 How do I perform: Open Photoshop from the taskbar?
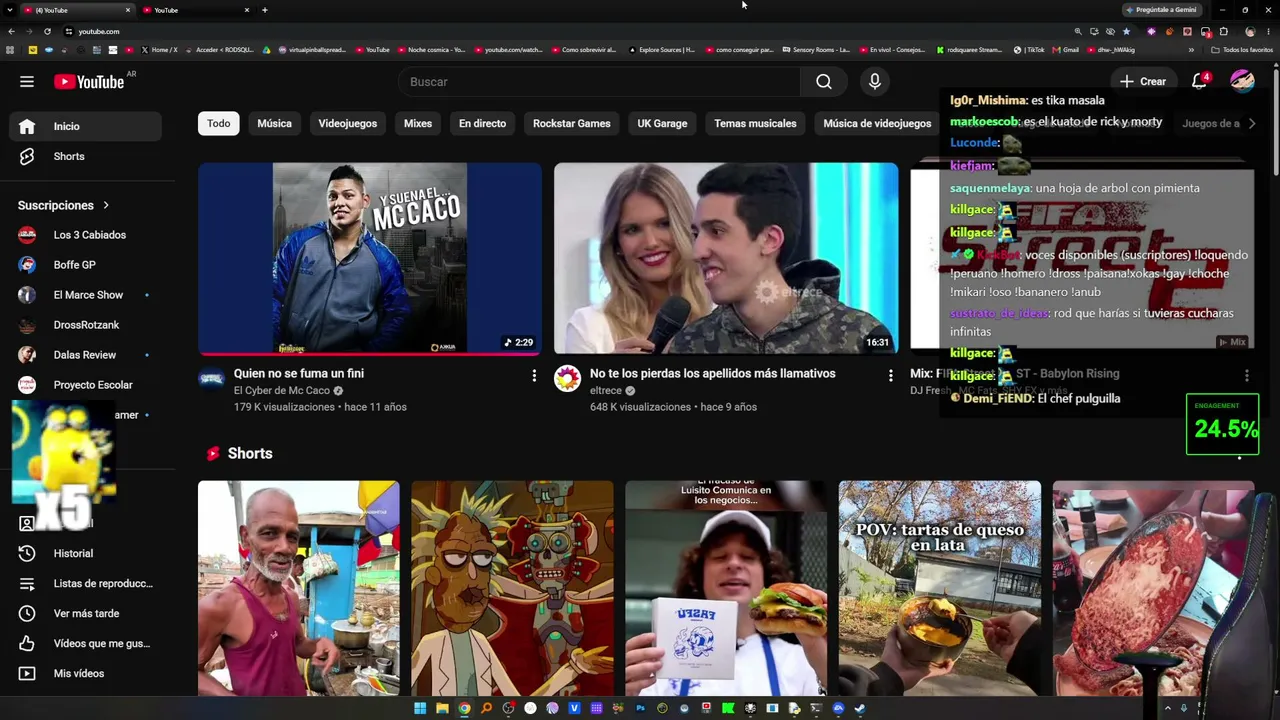tap(640, 709)
